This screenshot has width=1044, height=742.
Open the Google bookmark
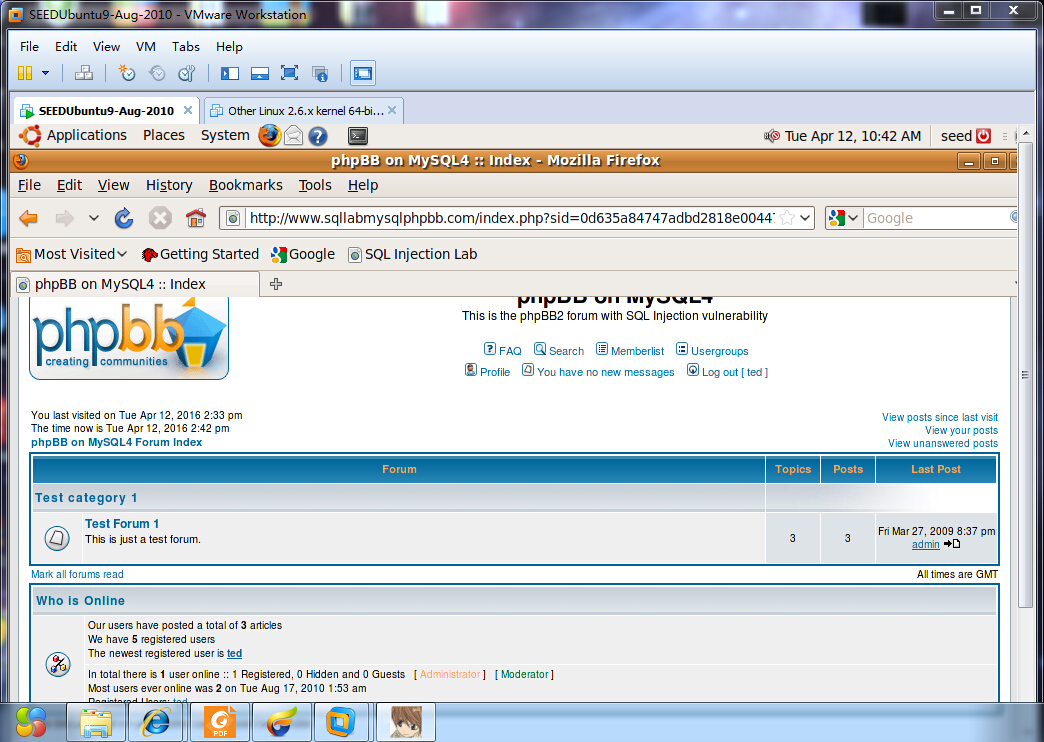pyautogui.click(x=303, y=254)
